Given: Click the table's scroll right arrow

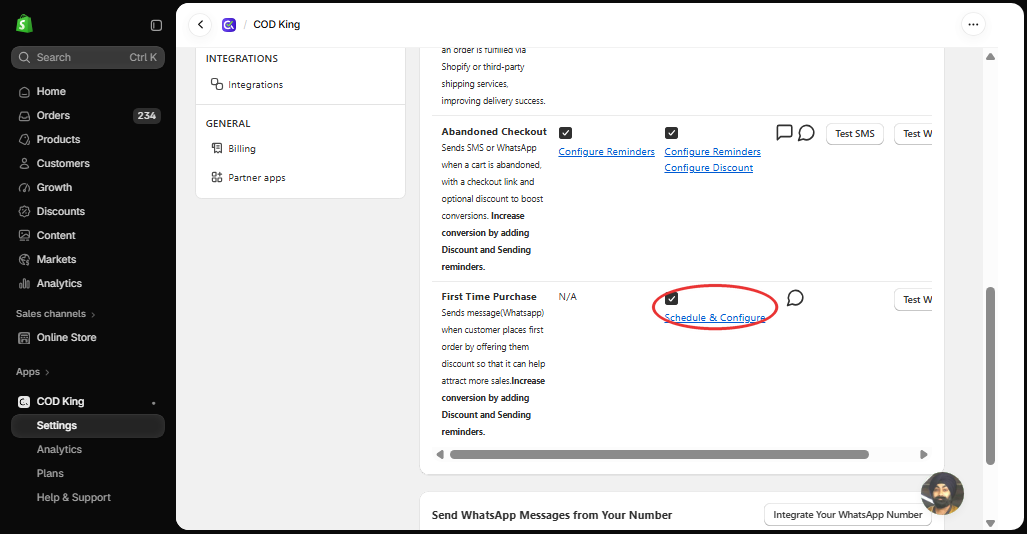Looking at the screenshot, I should coord(924,455).
